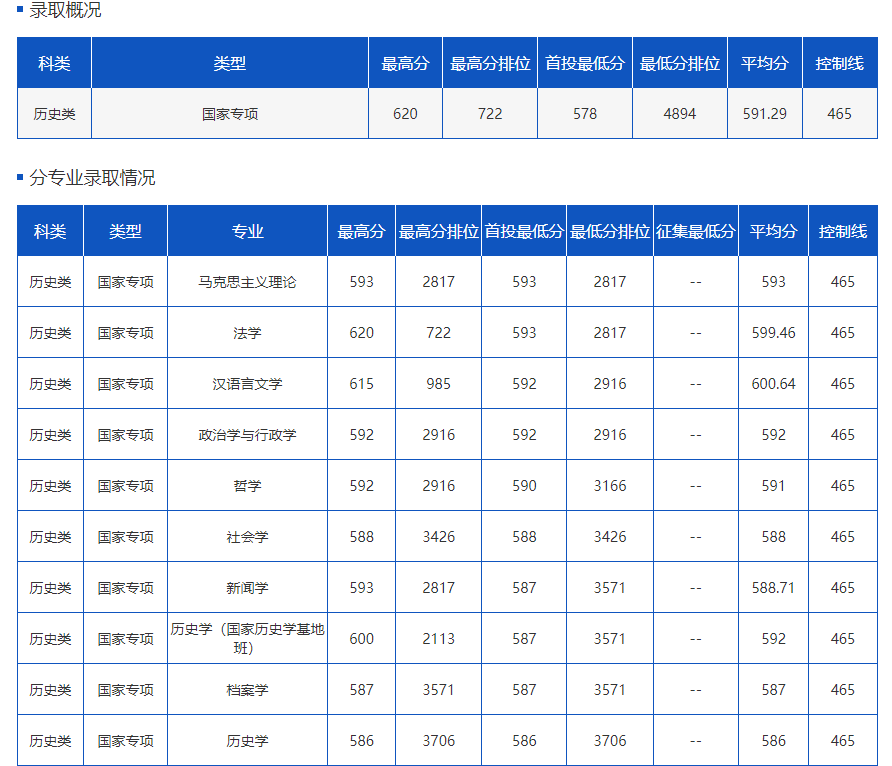Click highest score 615 in 汉语言文学 row
Viewport: 892px width, 766px height.
[x=361, y=384]
